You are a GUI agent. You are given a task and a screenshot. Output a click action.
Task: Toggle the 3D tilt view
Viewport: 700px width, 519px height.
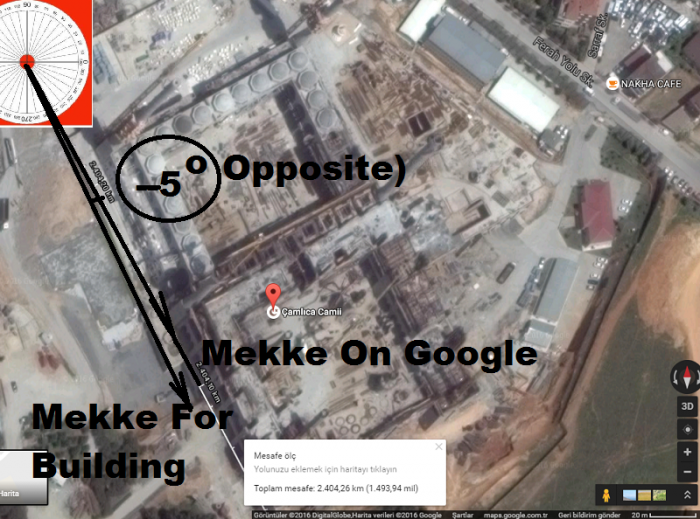coord(687,406)
